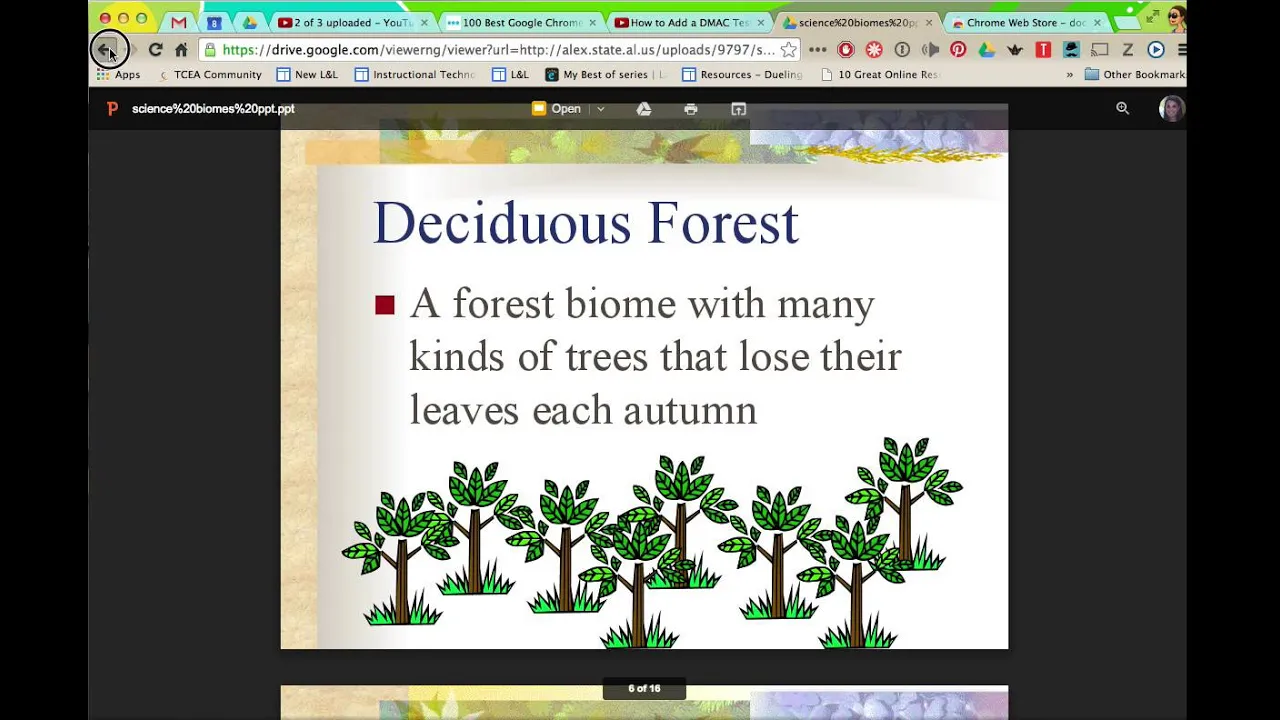This screenshot has width=1280, height=720.
Task: Reload the page with the refresh icon
Action: coord(156,49)
